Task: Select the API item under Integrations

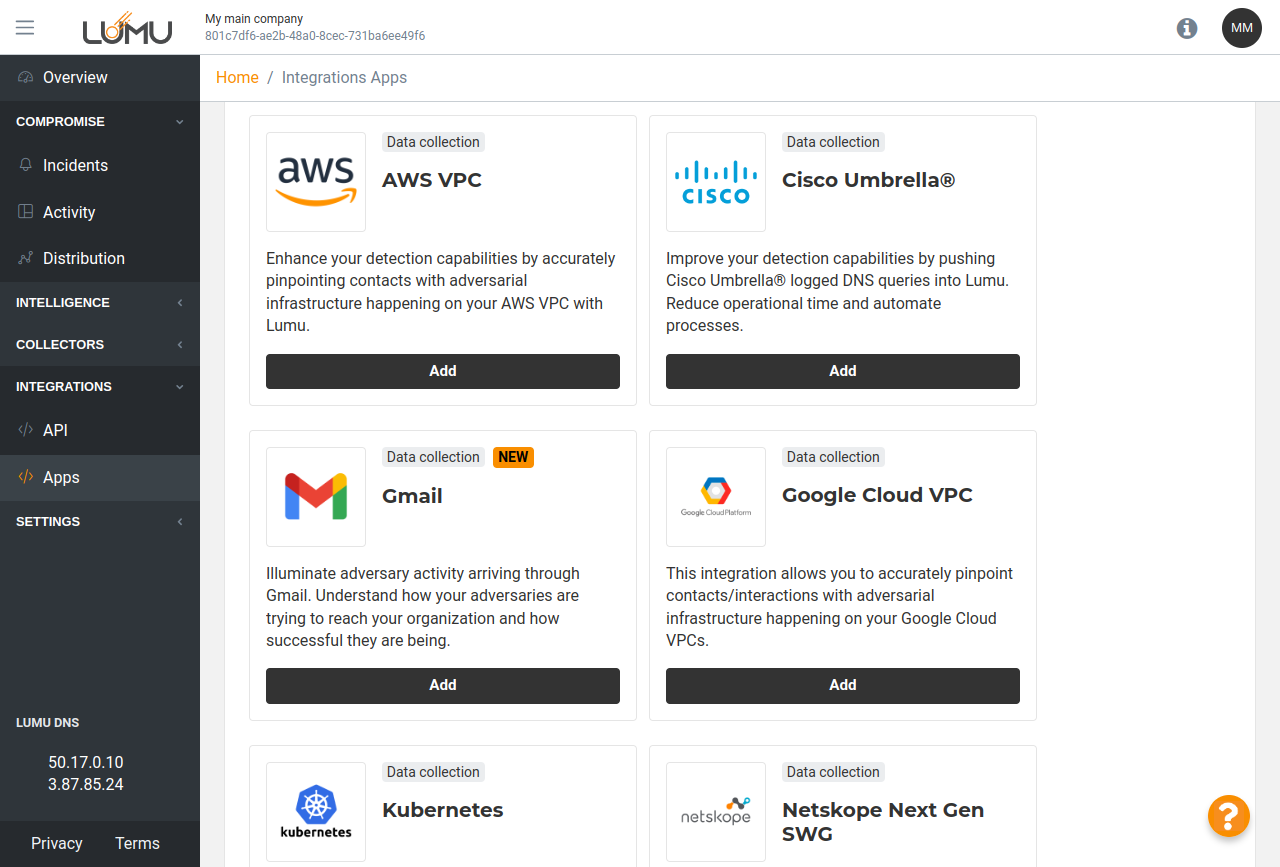Action: pyautogui.click(x=55, y=431)
